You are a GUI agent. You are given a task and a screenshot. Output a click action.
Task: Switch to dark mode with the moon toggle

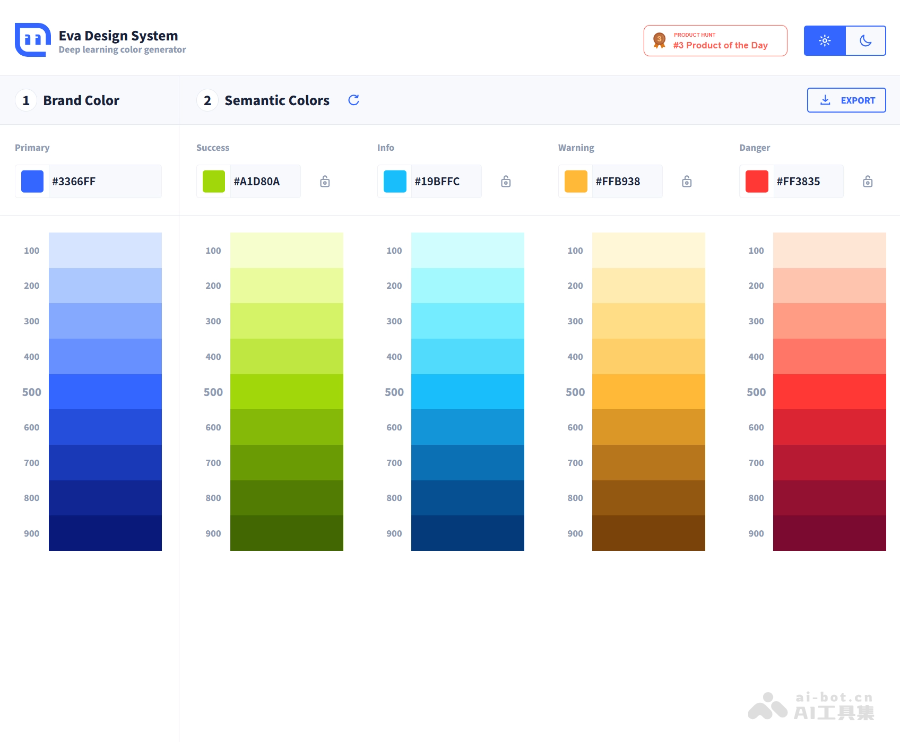point(865,40)
